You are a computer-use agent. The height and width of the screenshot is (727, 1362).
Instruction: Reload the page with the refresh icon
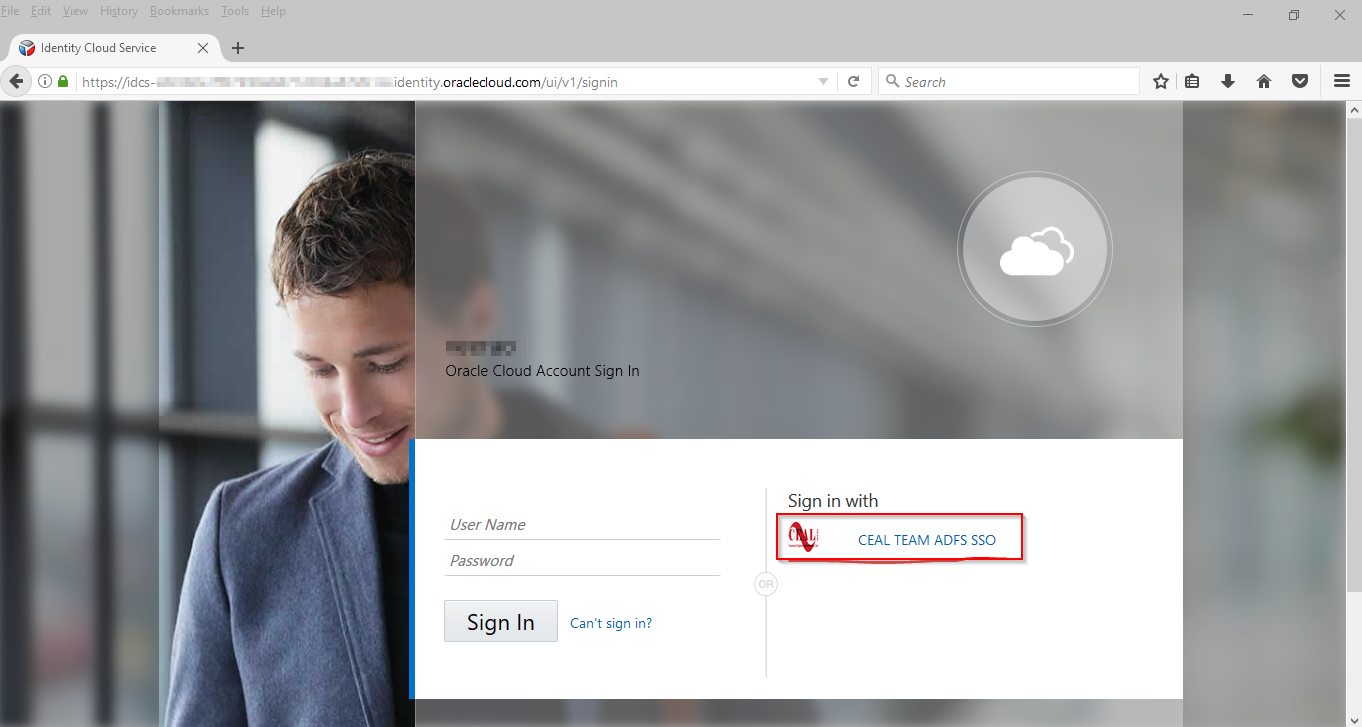(x=853, y=82)
